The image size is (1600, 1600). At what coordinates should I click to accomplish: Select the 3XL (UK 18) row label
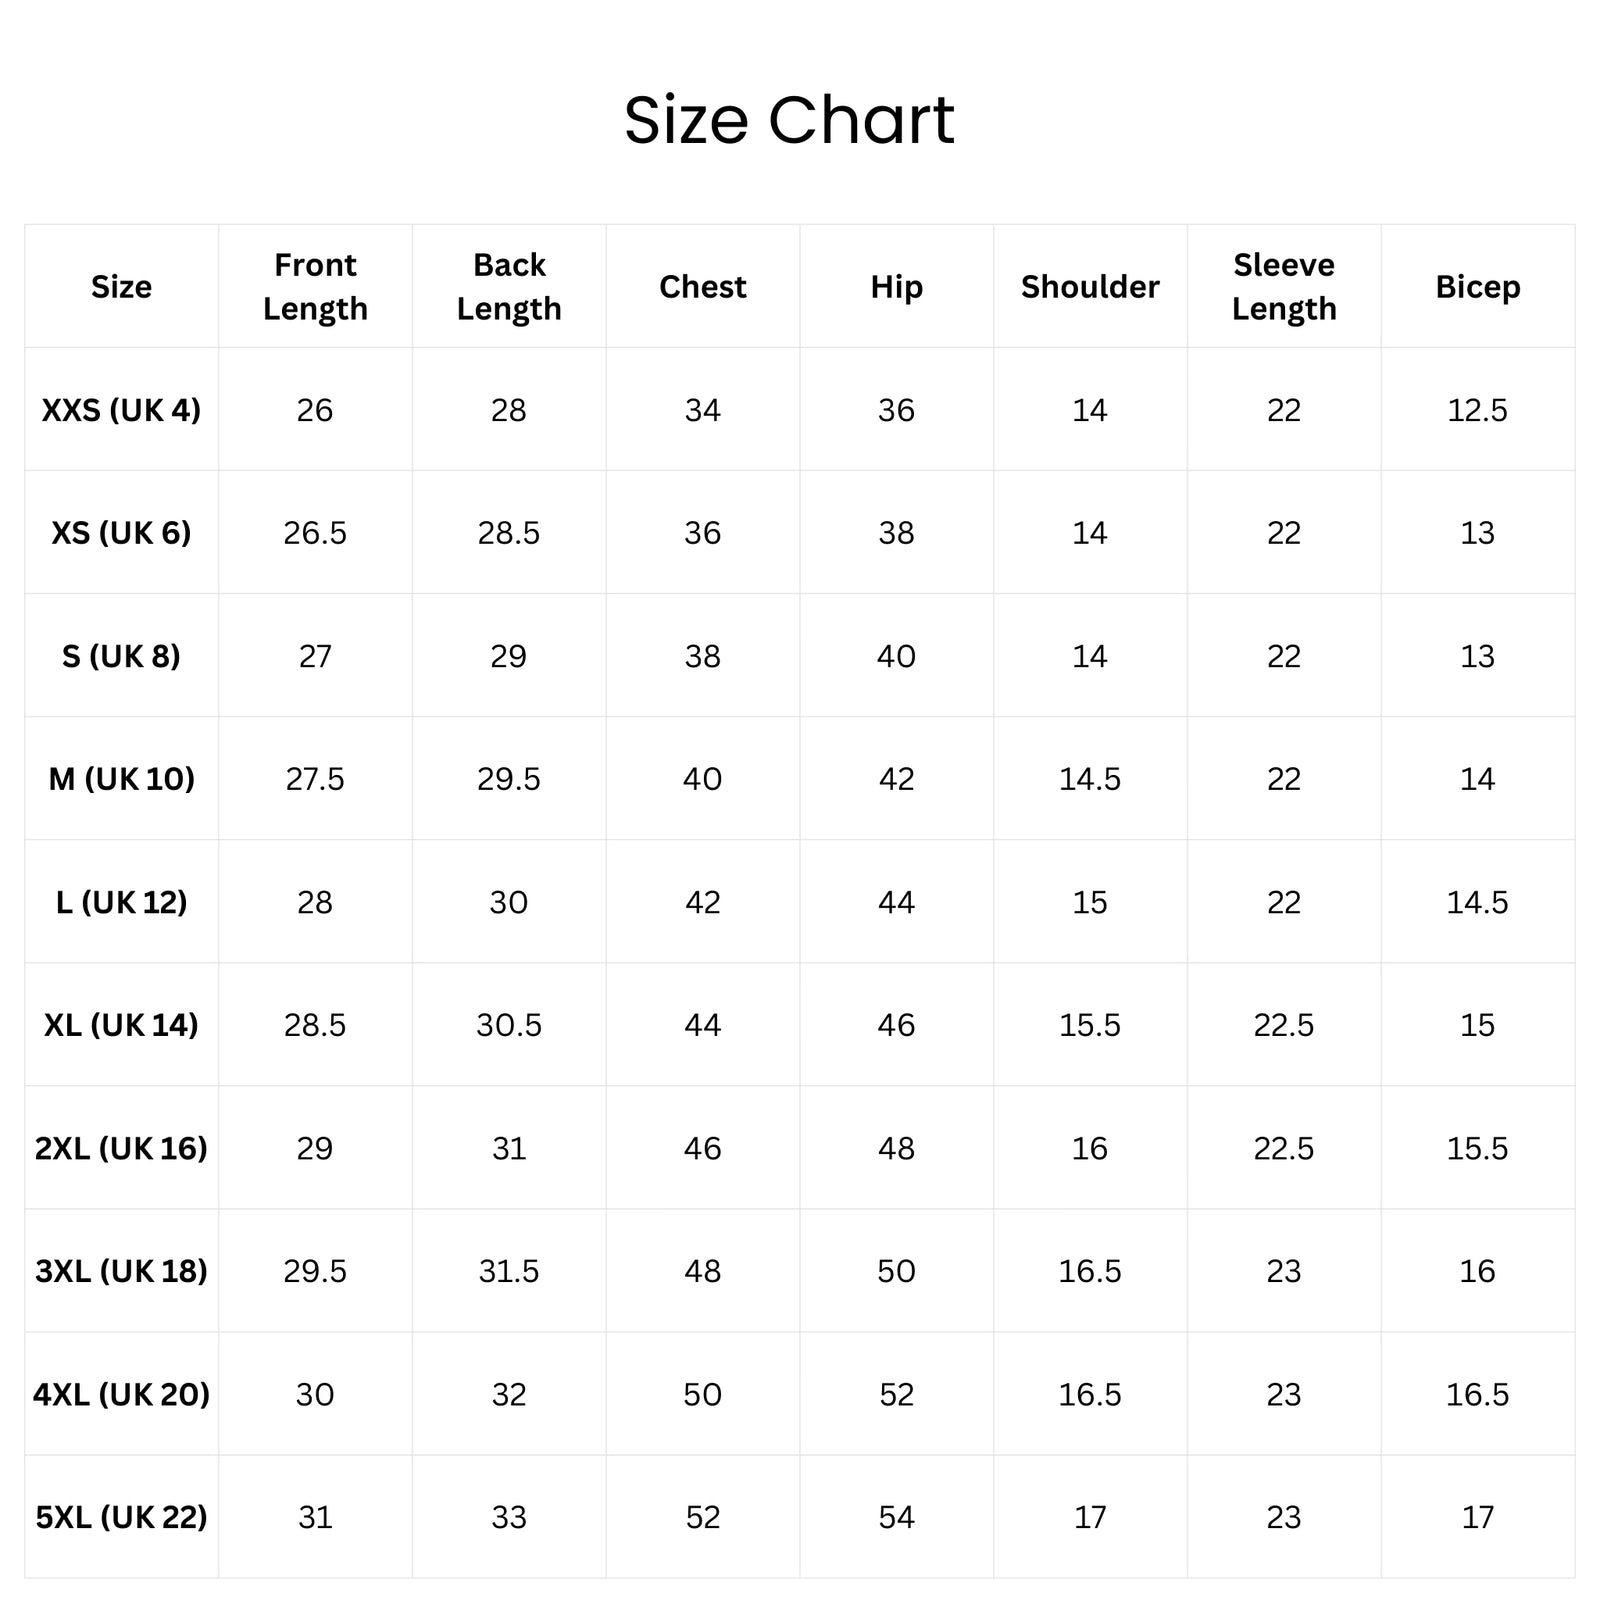point(121,1271)
